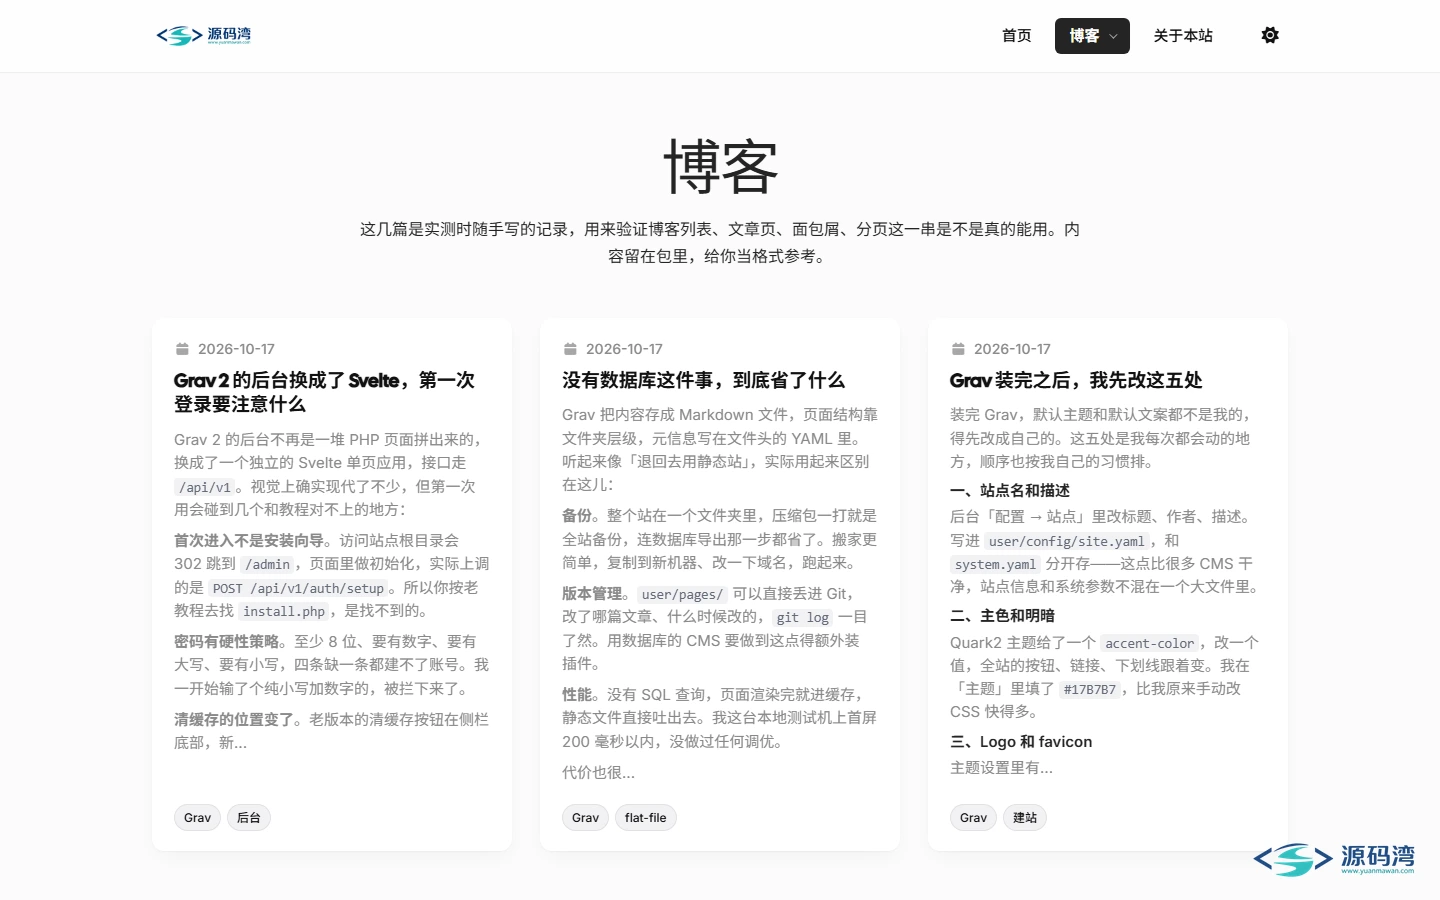The image size is (1440, 900).
Task: Click the calendar icon on the 装完之后 card
Action: 958,349
